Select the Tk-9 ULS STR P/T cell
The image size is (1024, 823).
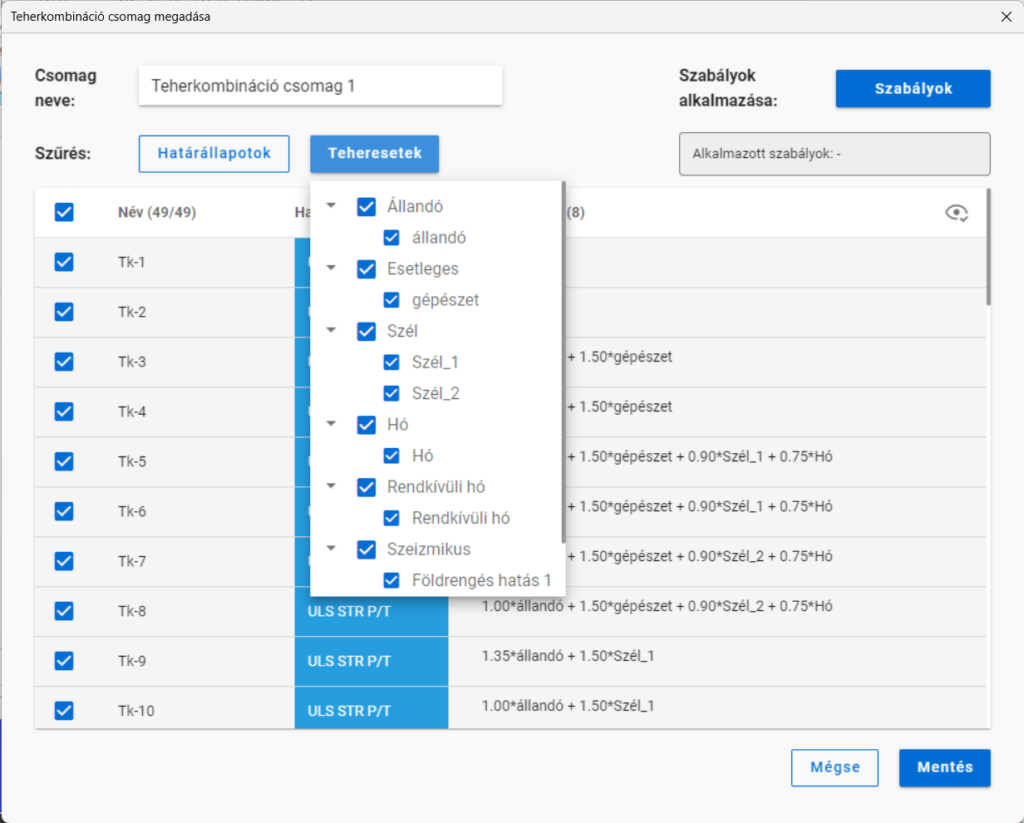tap(371, 661)
